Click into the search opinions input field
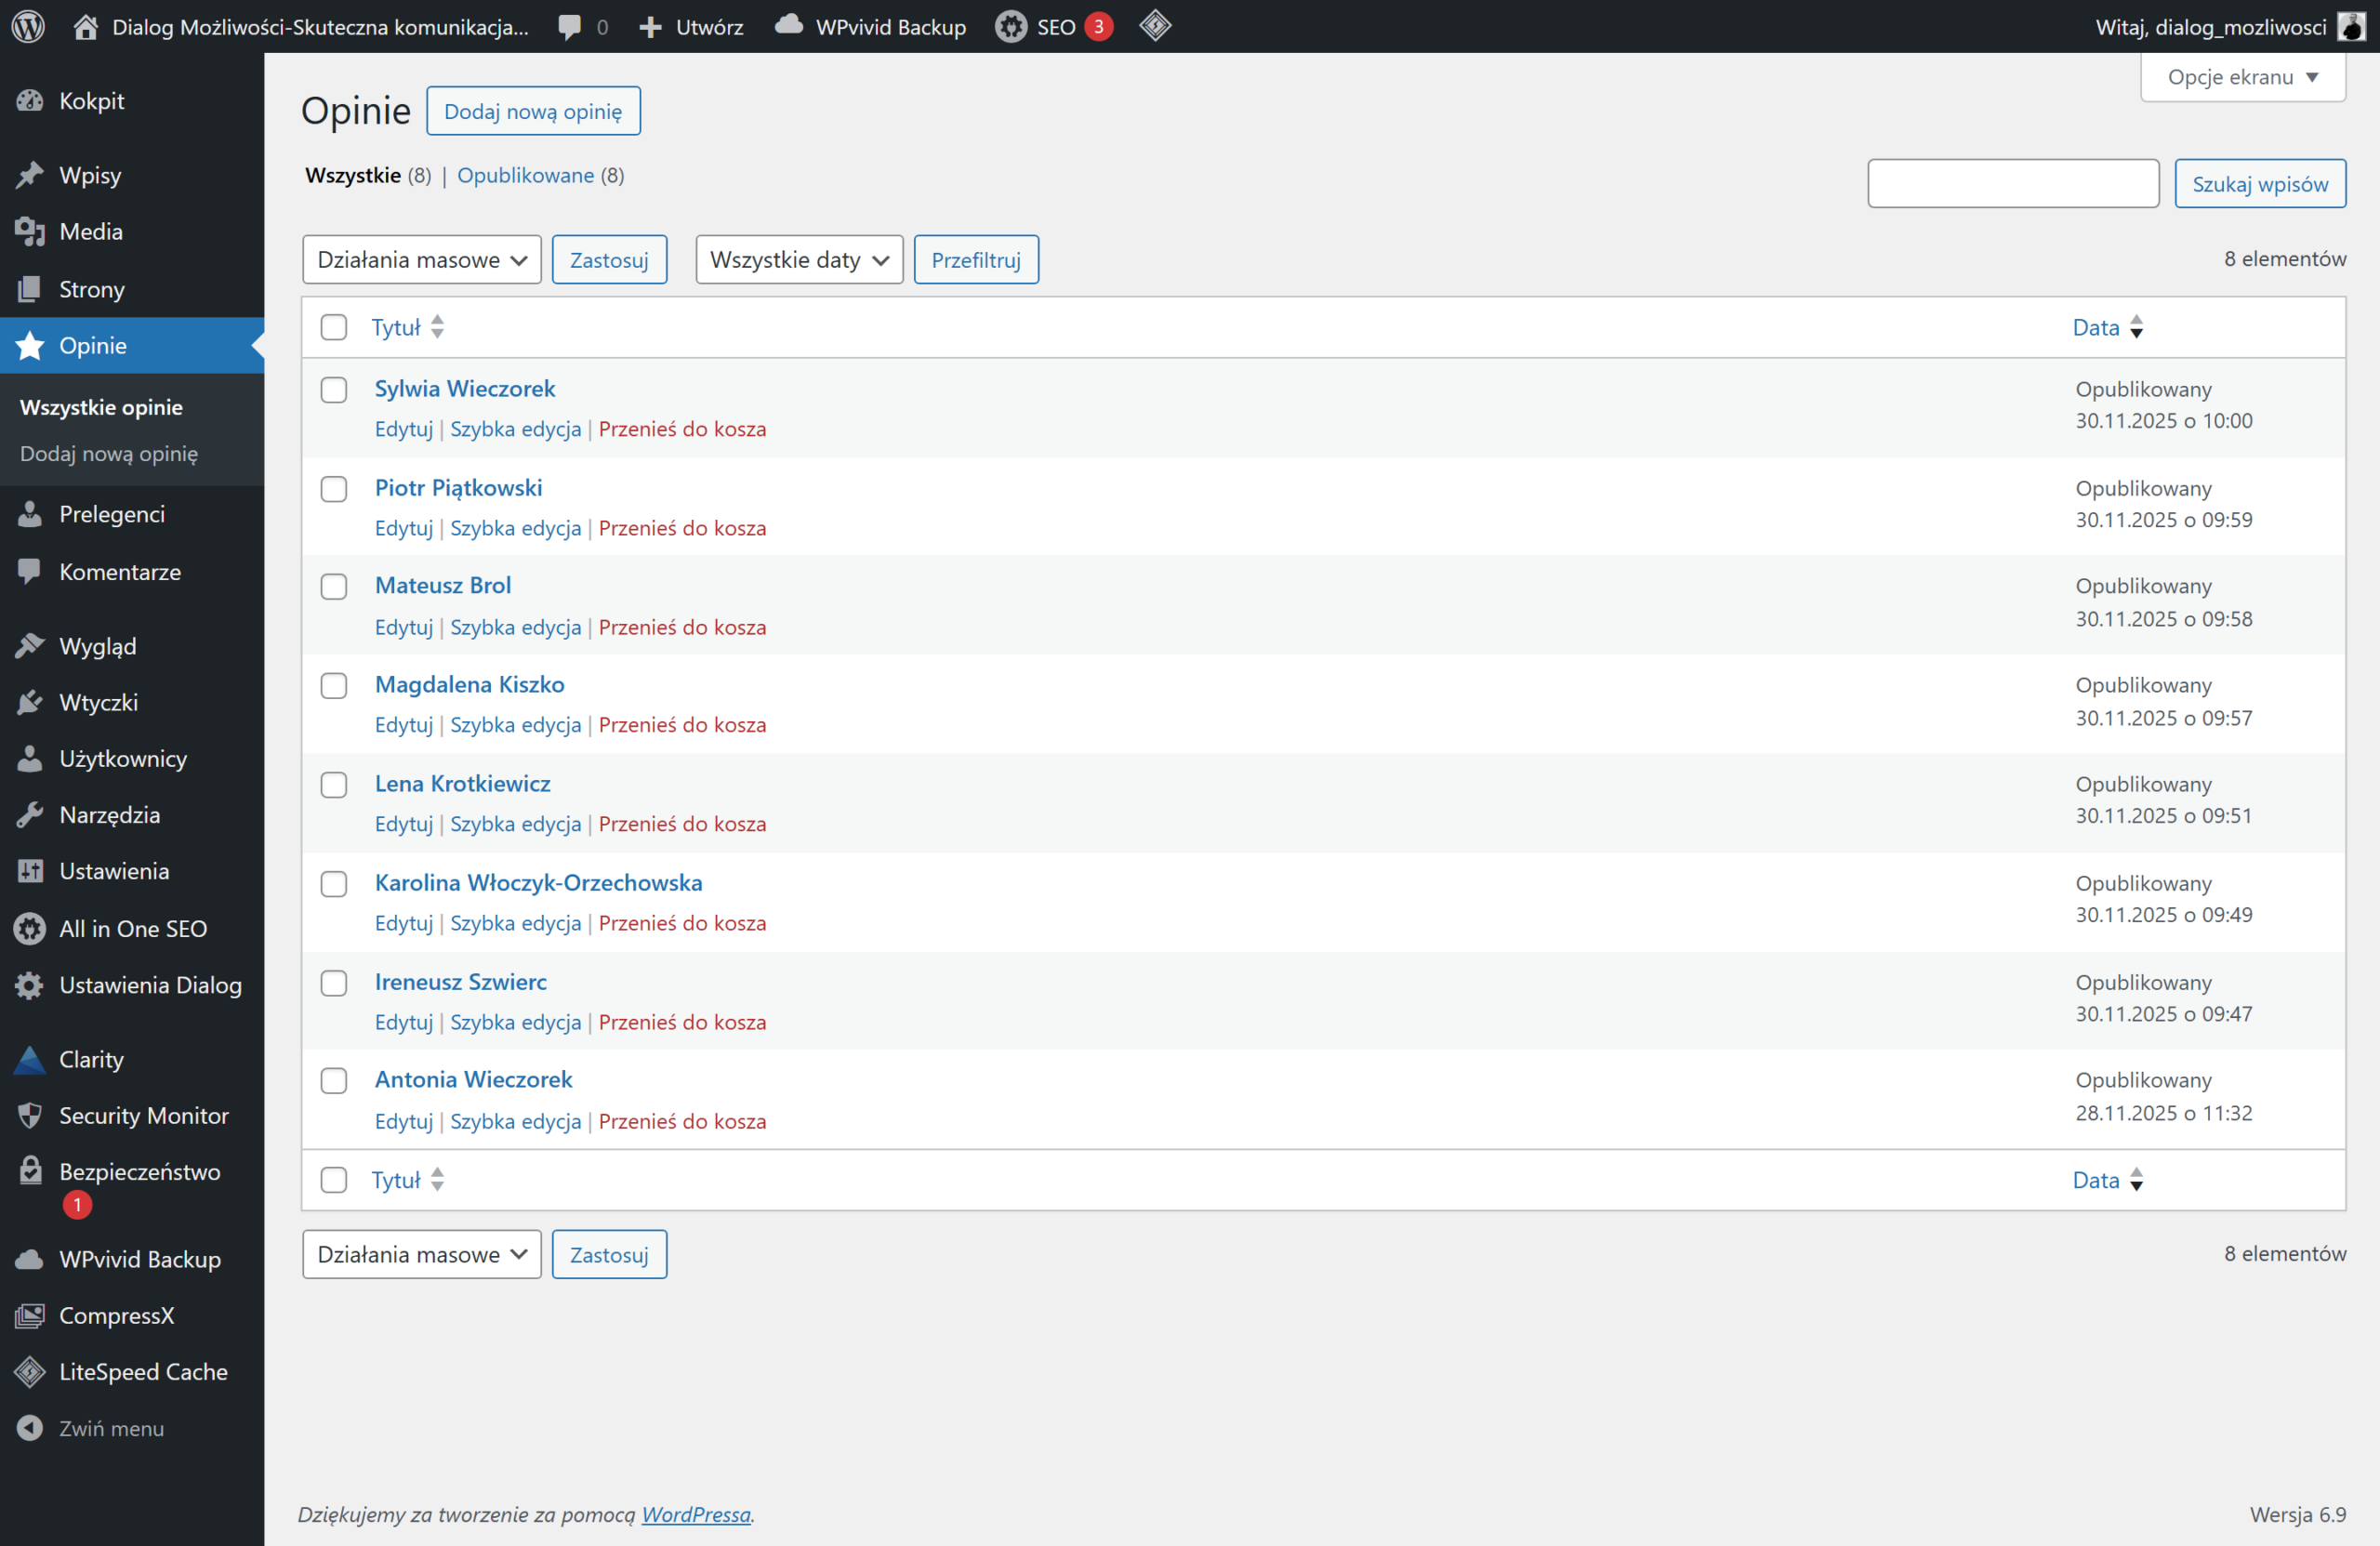This screenshot has width=2380, height=1546. coord(2012,184)
